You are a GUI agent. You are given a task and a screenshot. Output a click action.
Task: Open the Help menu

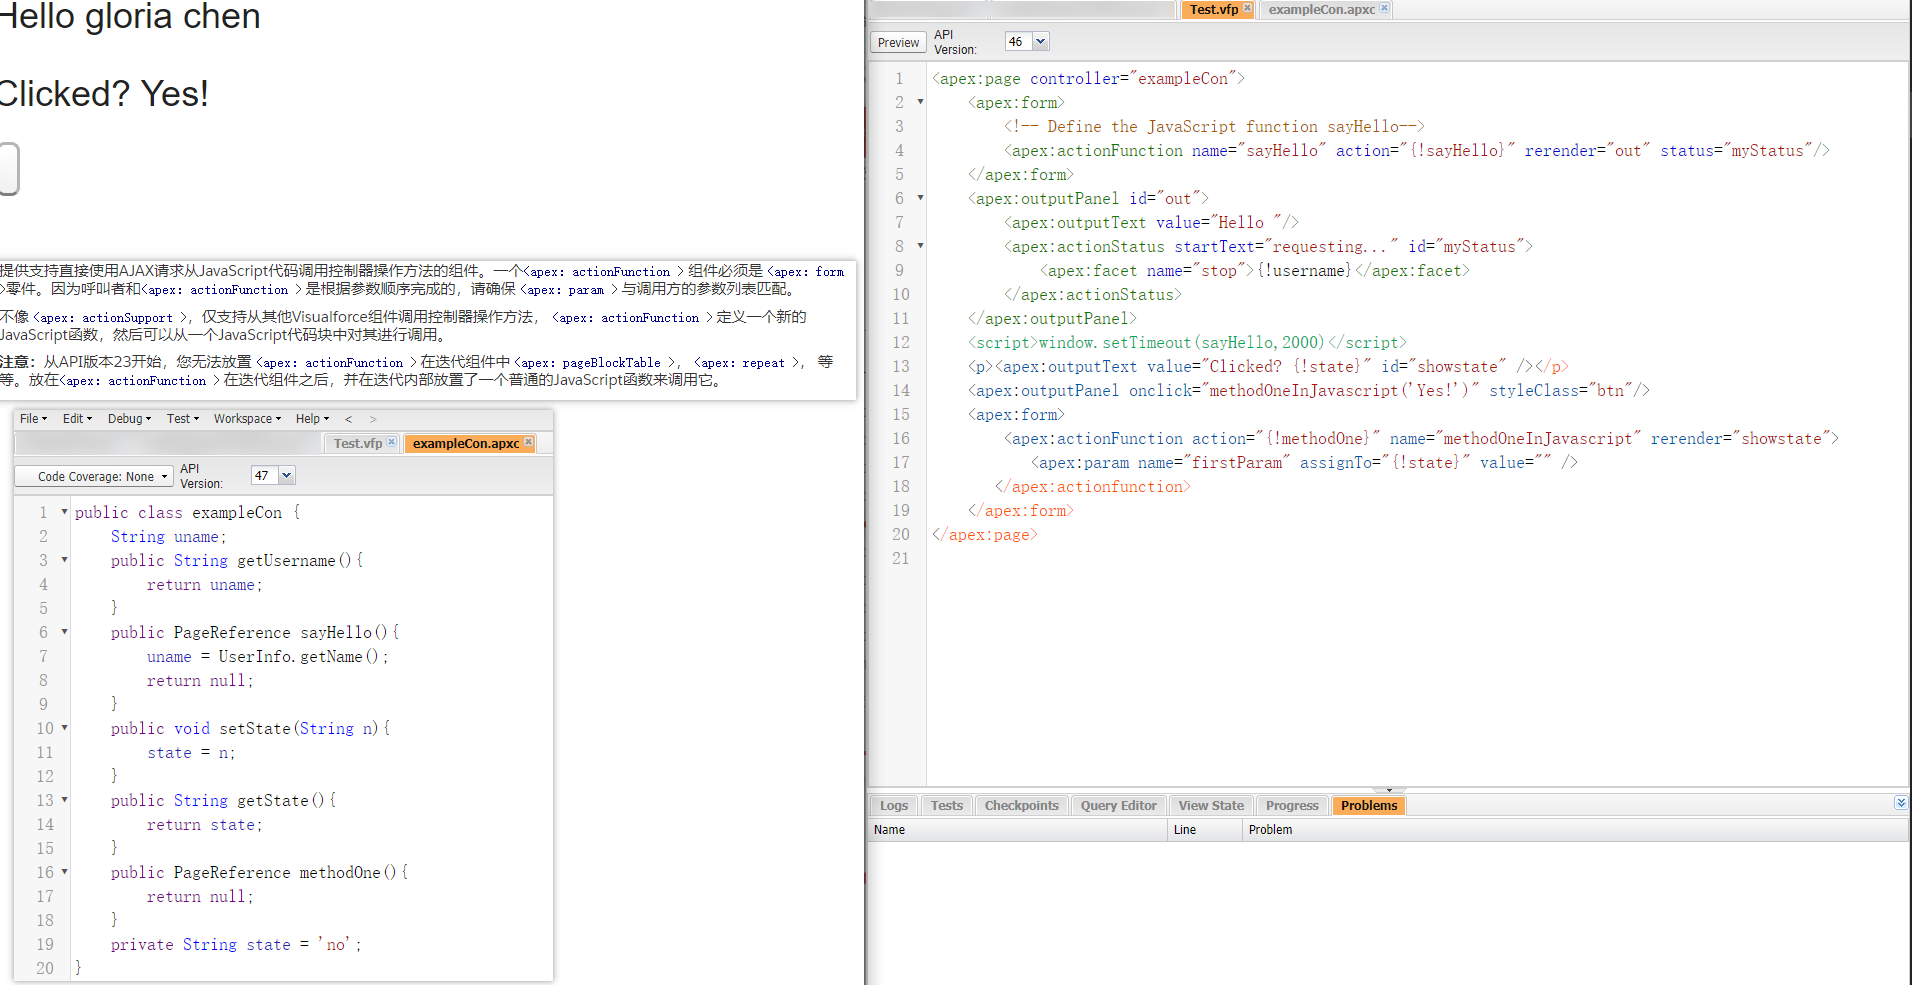(x=312, y=419)
